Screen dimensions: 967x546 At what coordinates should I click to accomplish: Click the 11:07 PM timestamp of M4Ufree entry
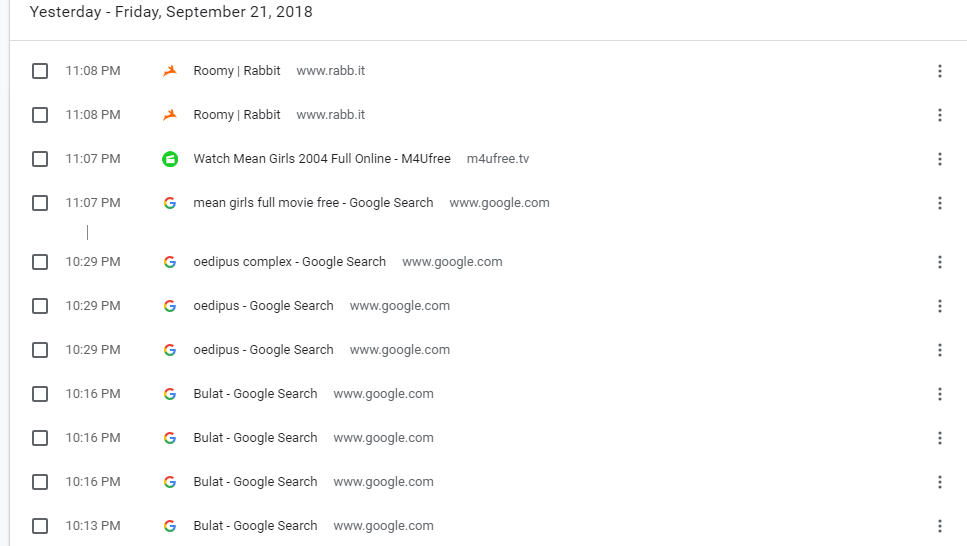(x=93, y=159)
